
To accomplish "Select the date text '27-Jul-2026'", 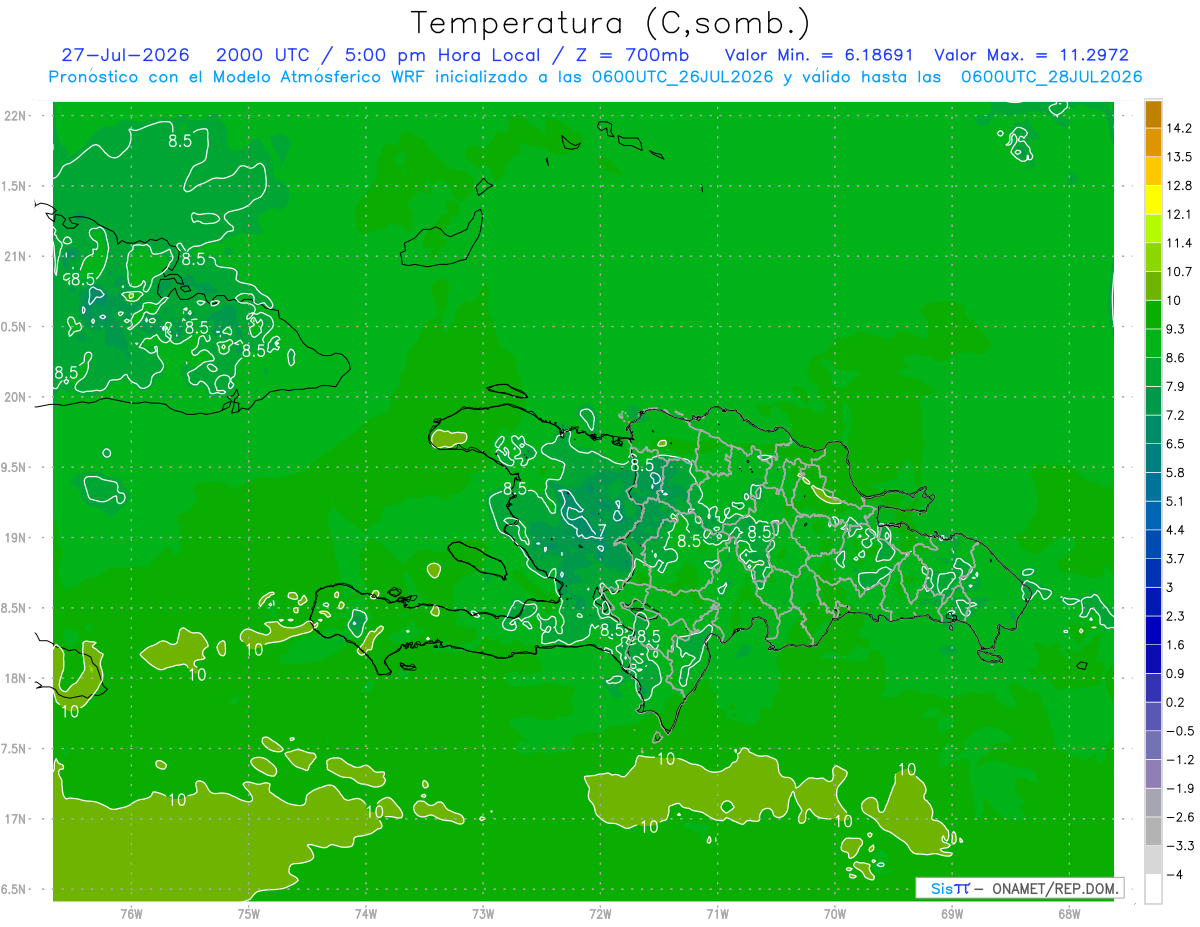I will click(x=125, y=55).
